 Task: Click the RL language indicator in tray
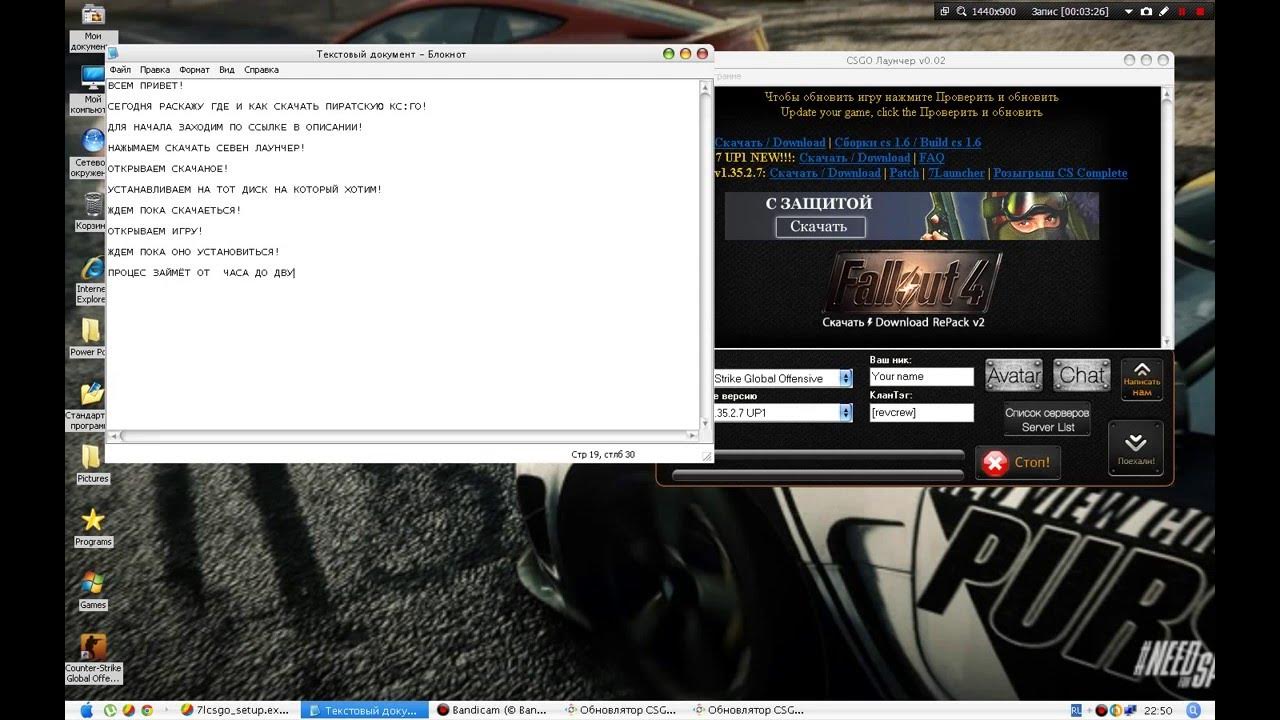coord(1076,710)
